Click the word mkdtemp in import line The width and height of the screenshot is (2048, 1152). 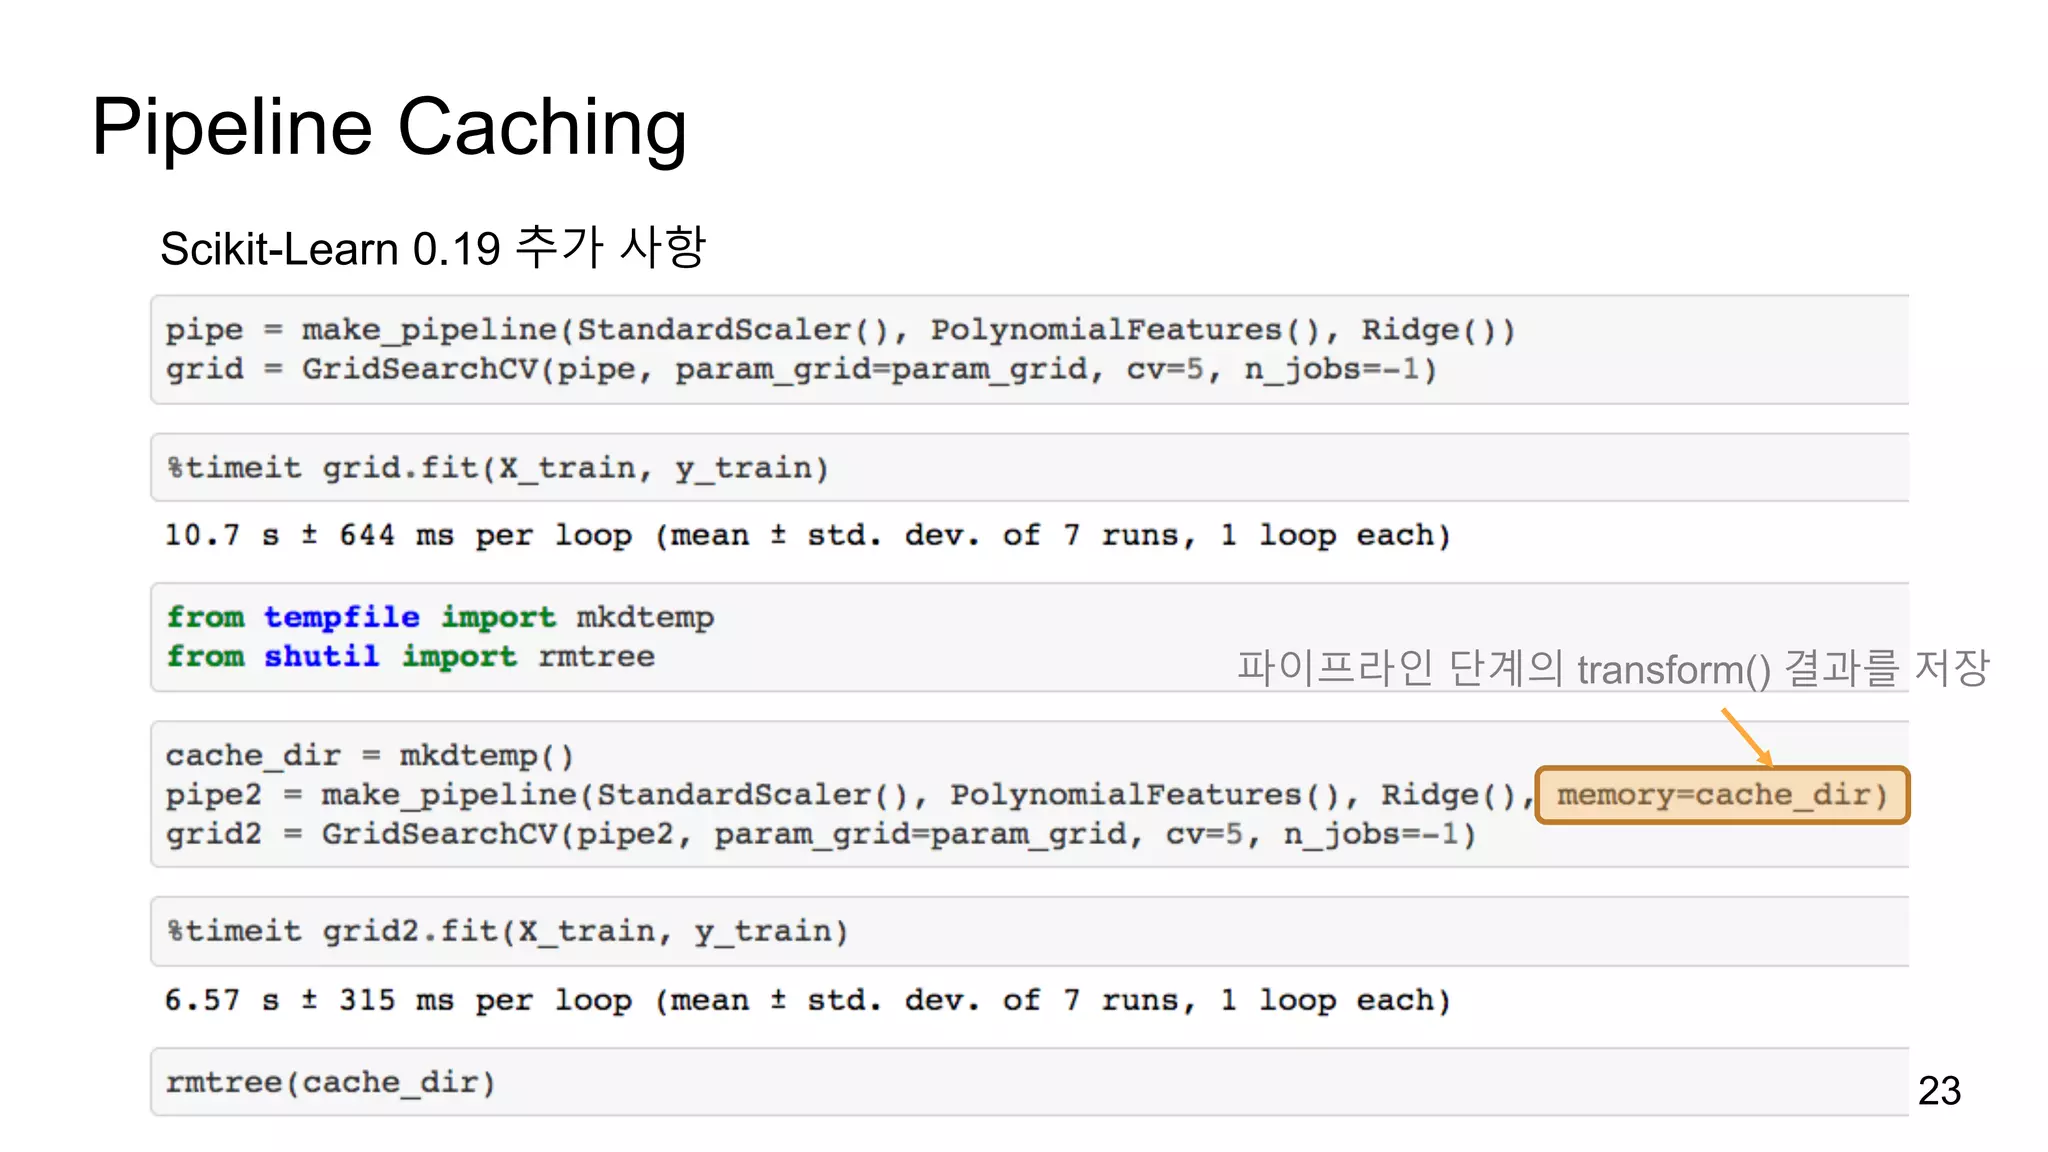[645, 617]
